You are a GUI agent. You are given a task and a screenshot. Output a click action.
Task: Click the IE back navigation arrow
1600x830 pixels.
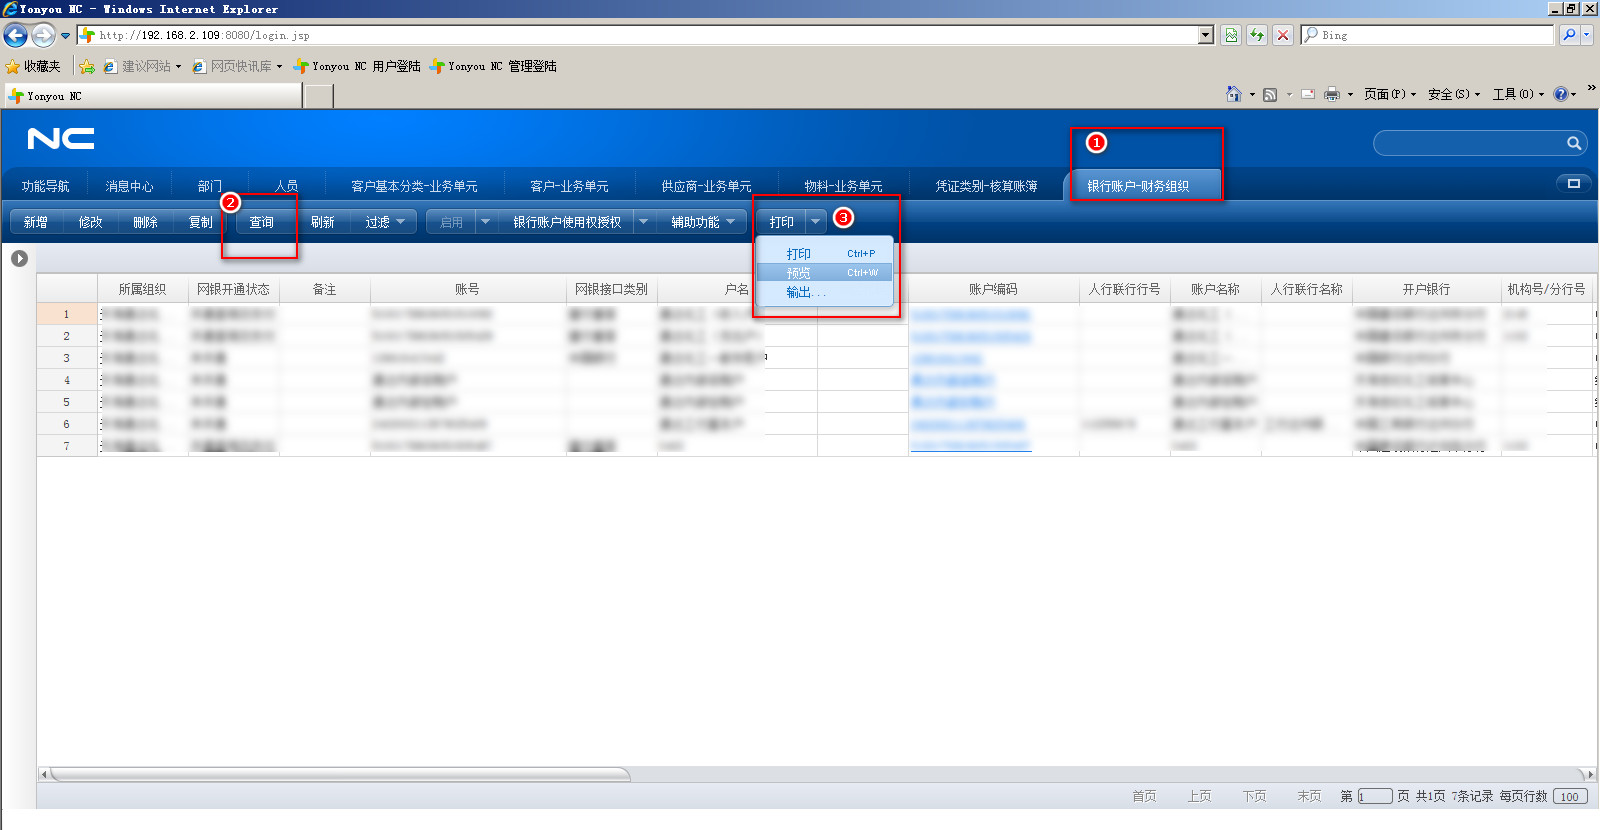[x=15, y=36]
